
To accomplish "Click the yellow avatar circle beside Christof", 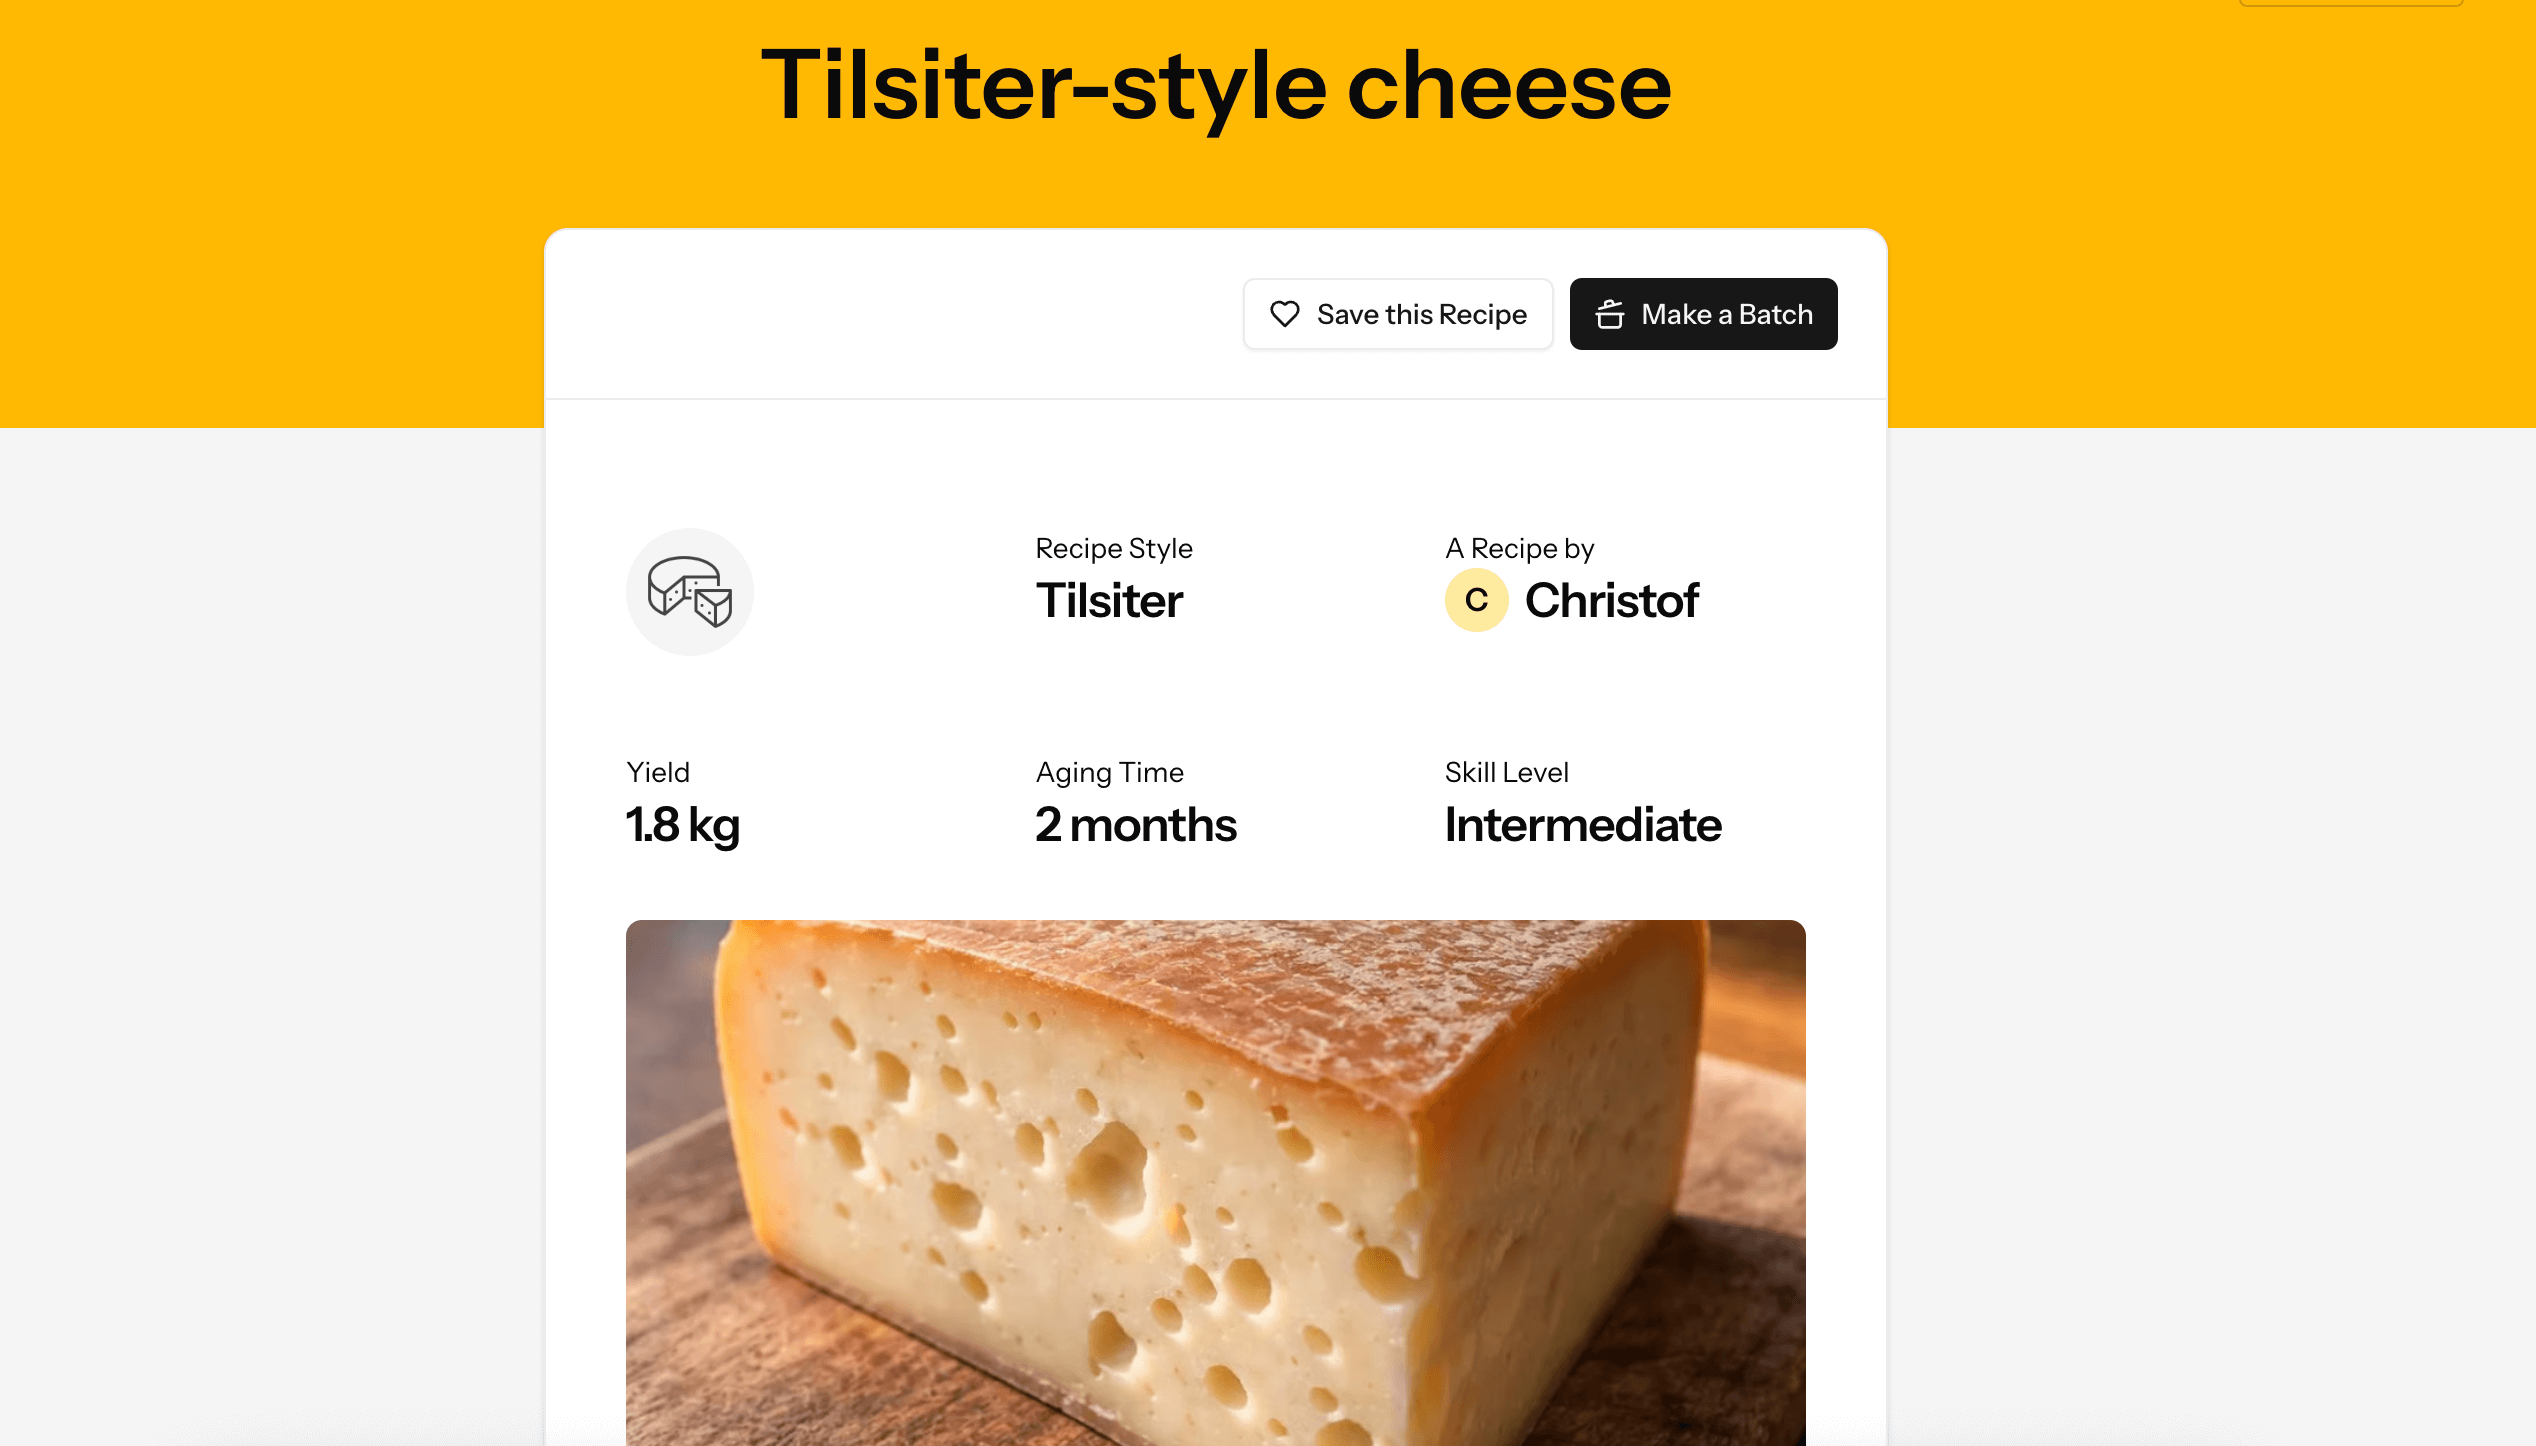I will coord(1476,600).
